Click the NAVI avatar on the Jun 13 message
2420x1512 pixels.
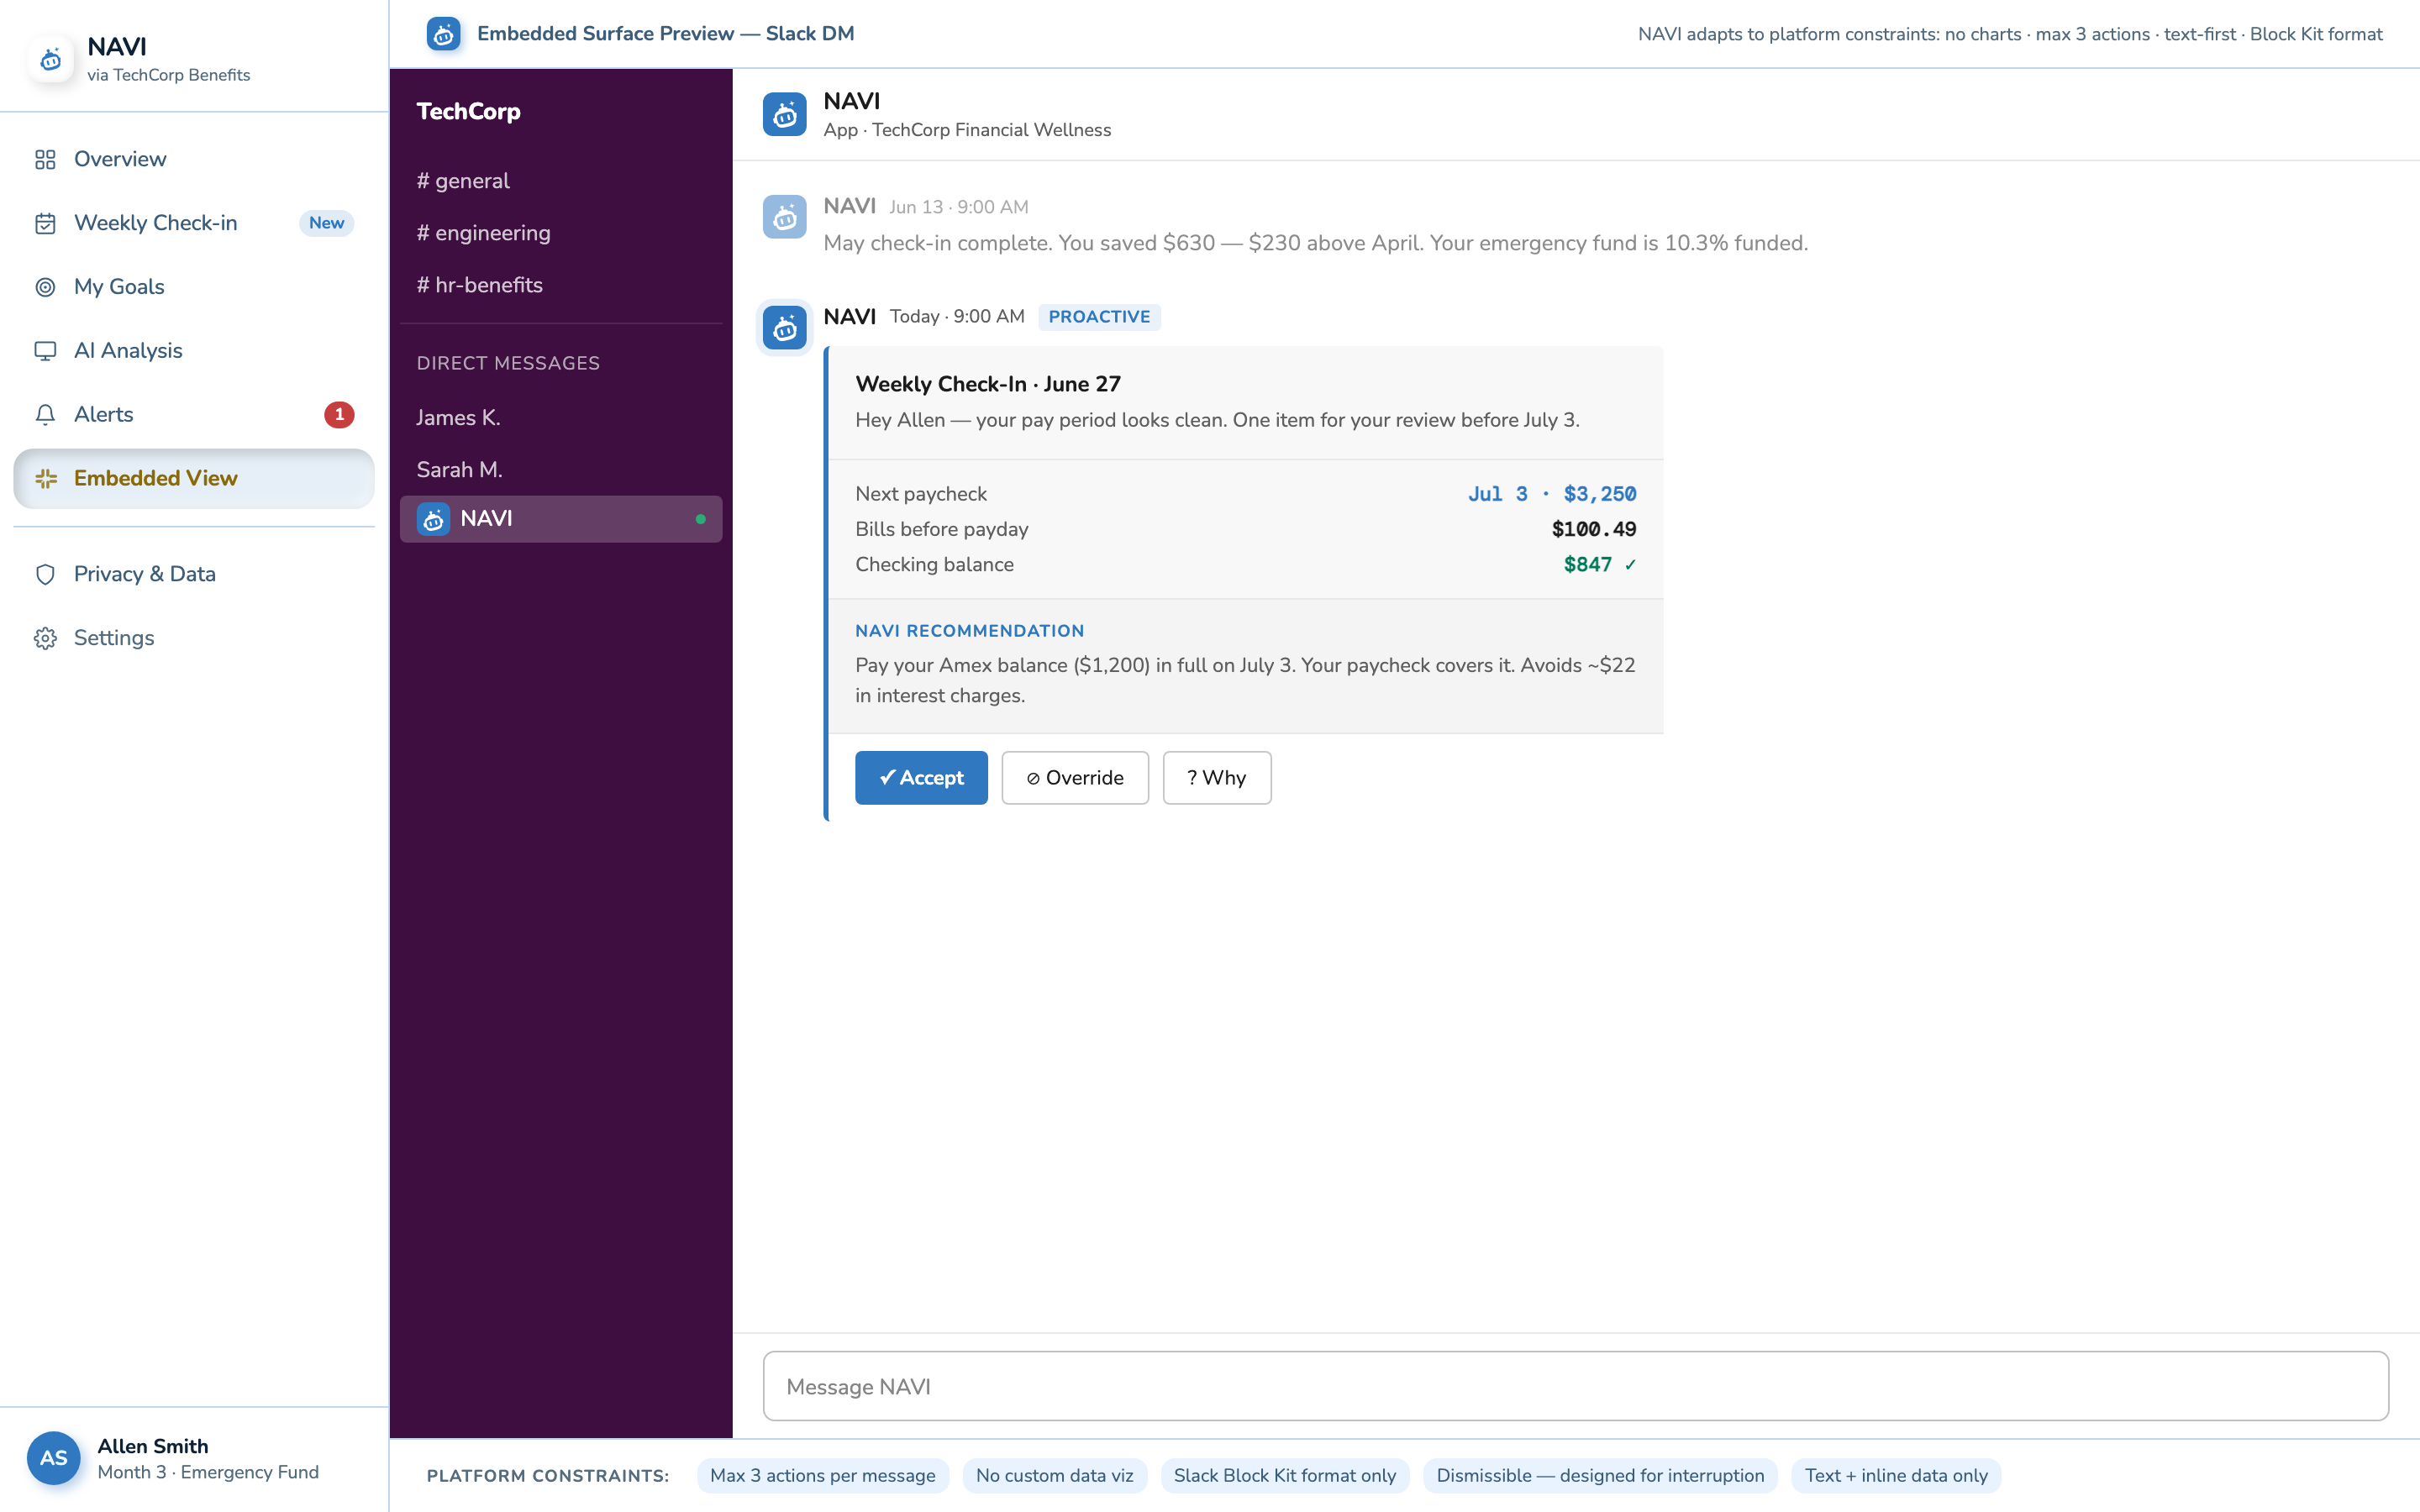[785, 217]
